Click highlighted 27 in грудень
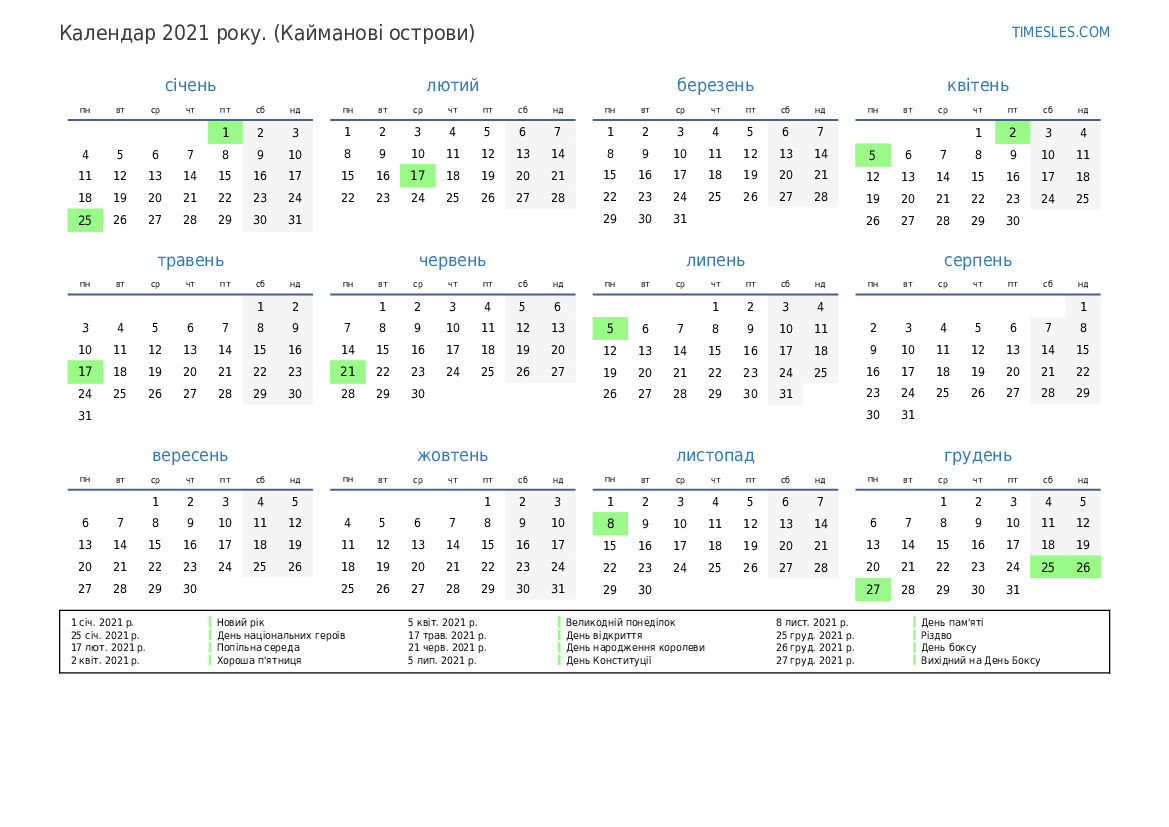1169x827 pixels. [872, 590]
